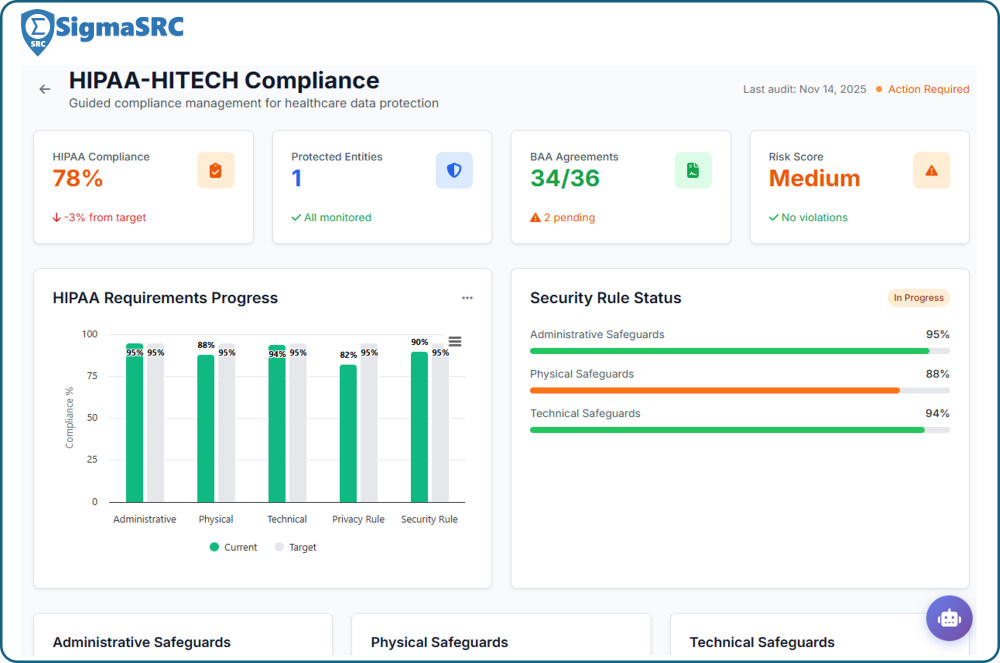The width and height of the screenshot is (1000, 663).
Task: Click the Medium risk score value
Action: click(x=814, y=178)
